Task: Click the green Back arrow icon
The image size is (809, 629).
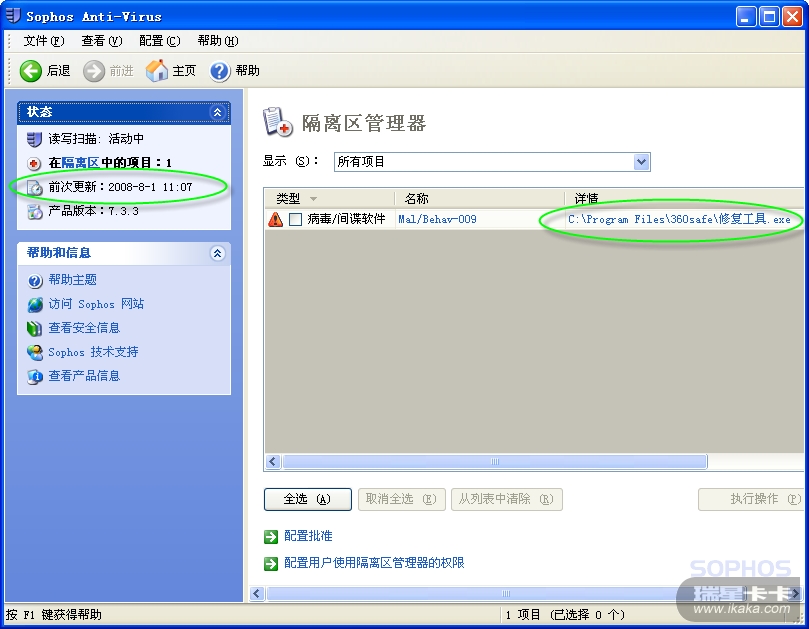Action: 30,71
